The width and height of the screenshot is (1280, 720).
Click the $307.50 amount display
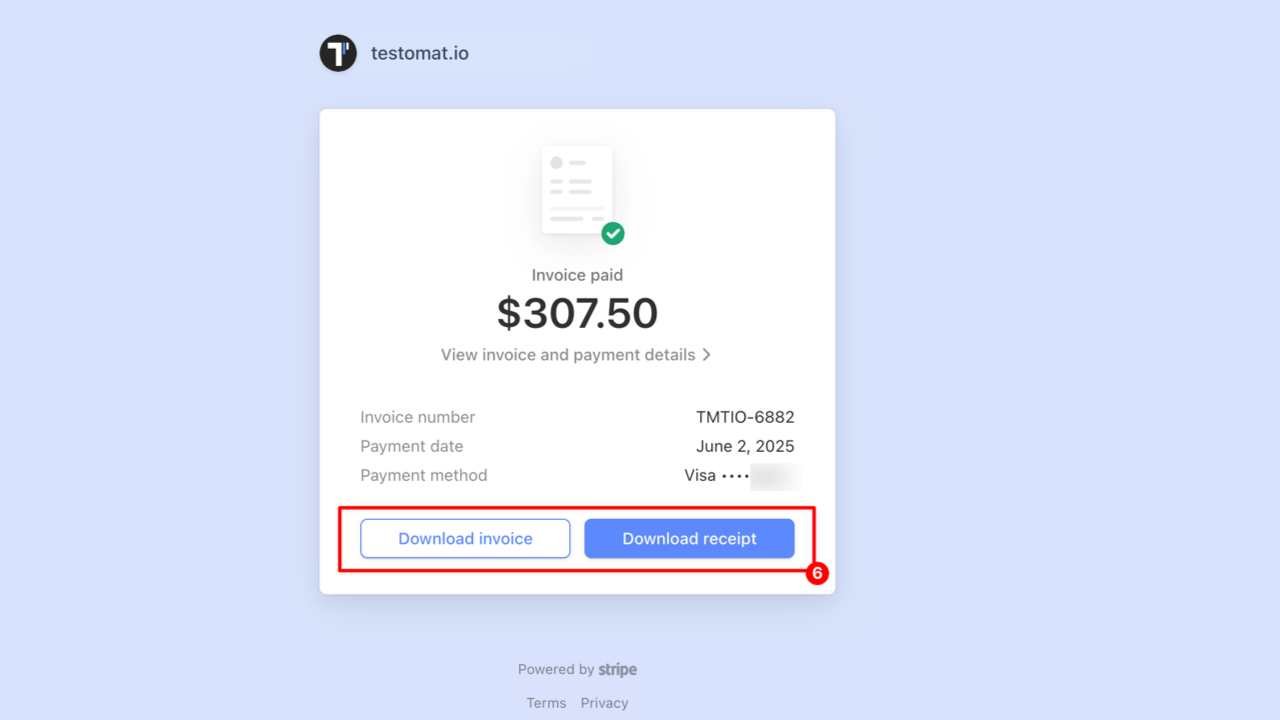click(577, 313)
